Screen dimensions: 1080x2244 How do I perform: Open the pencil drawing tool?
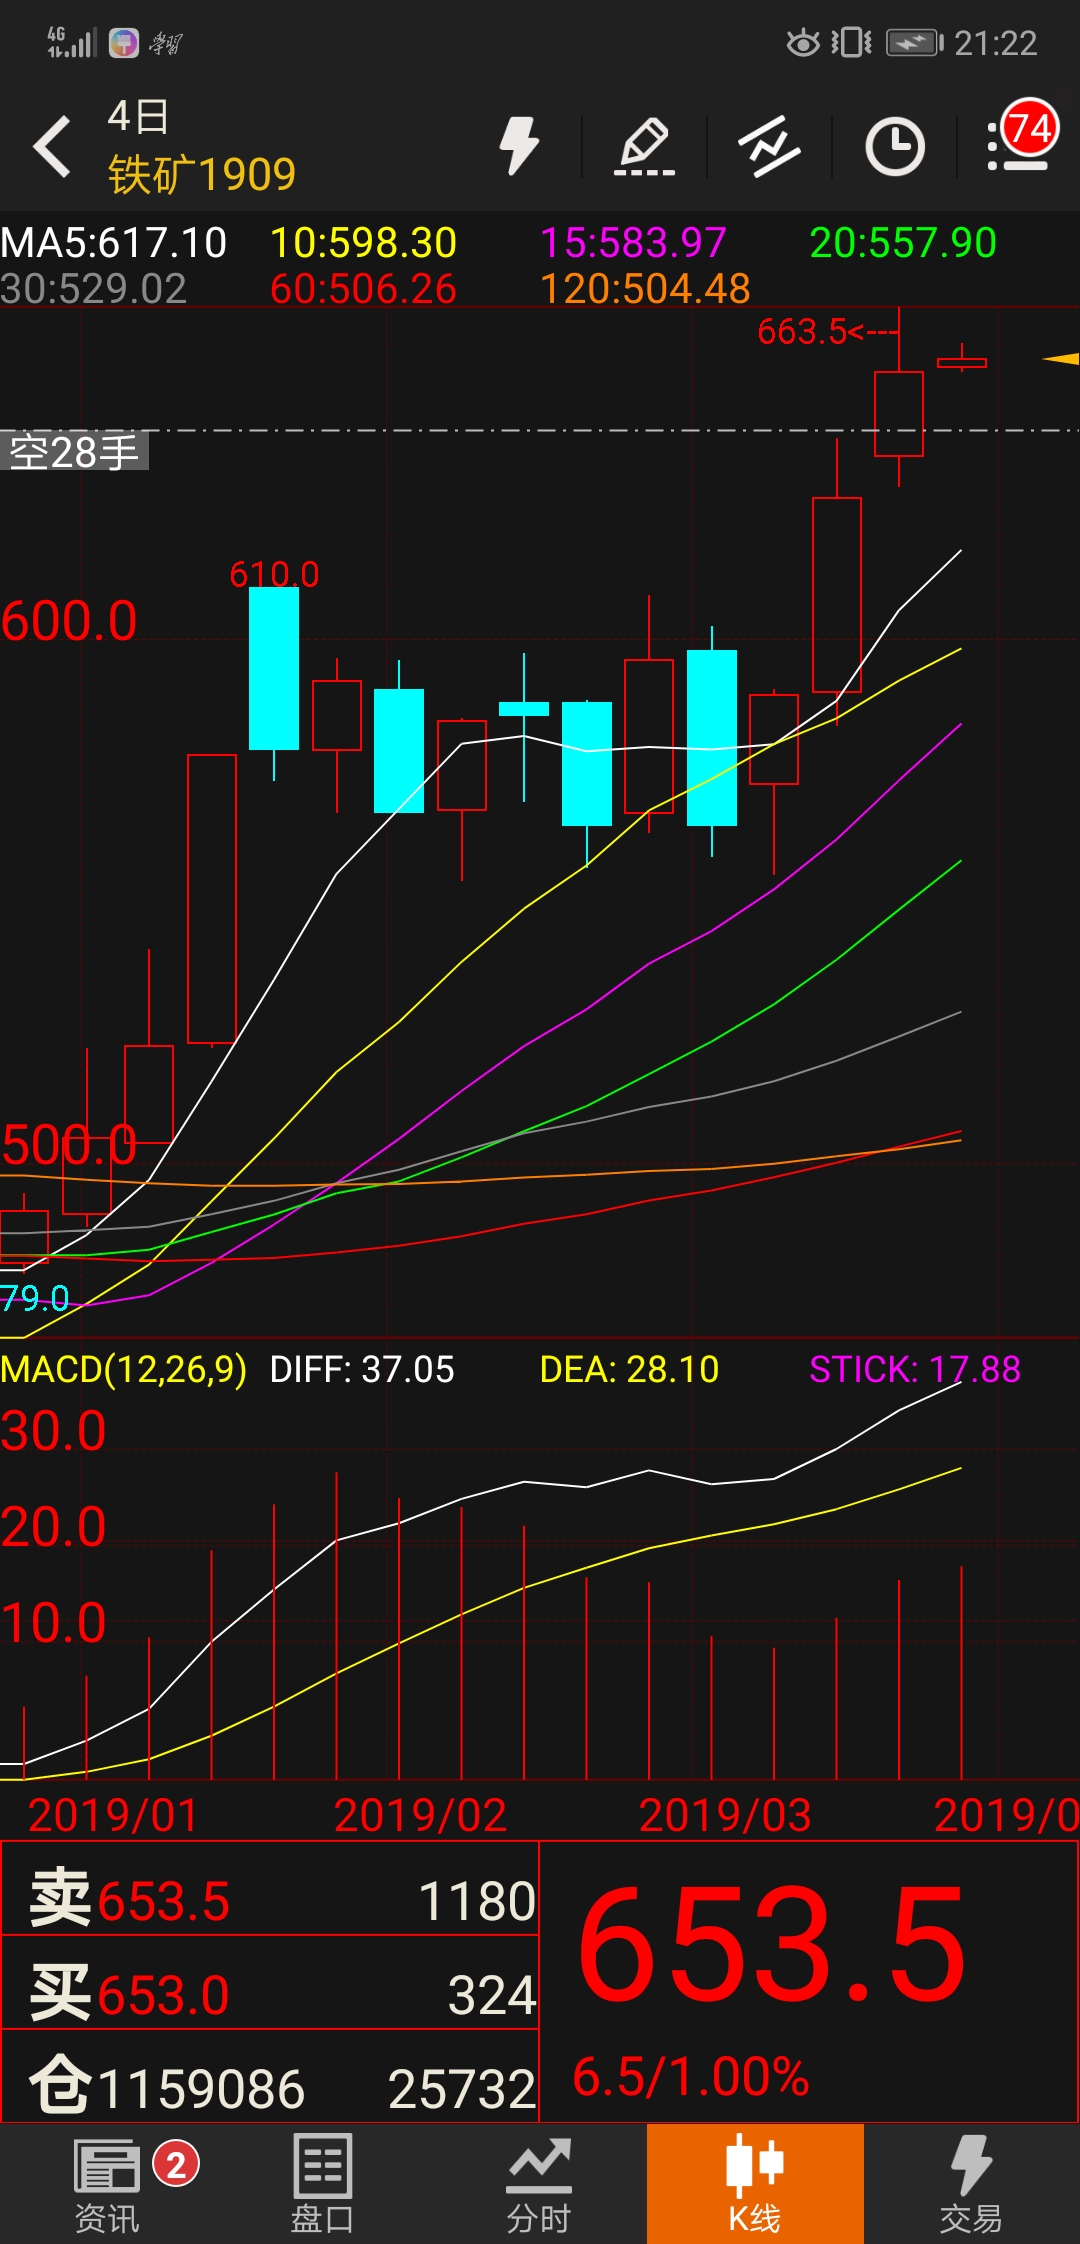click(x=644, y=147)
